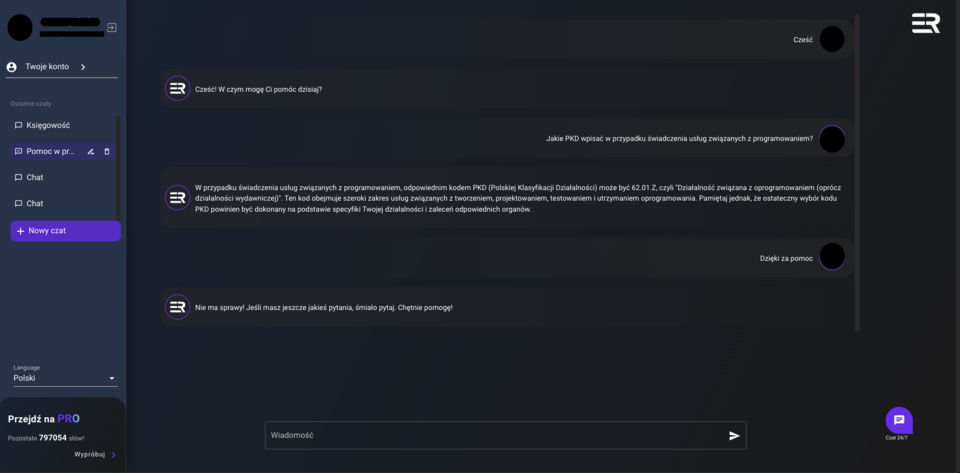Start a new chat with Nowy czat
Viewport: 960px width, 473px height.
point(66,231)
